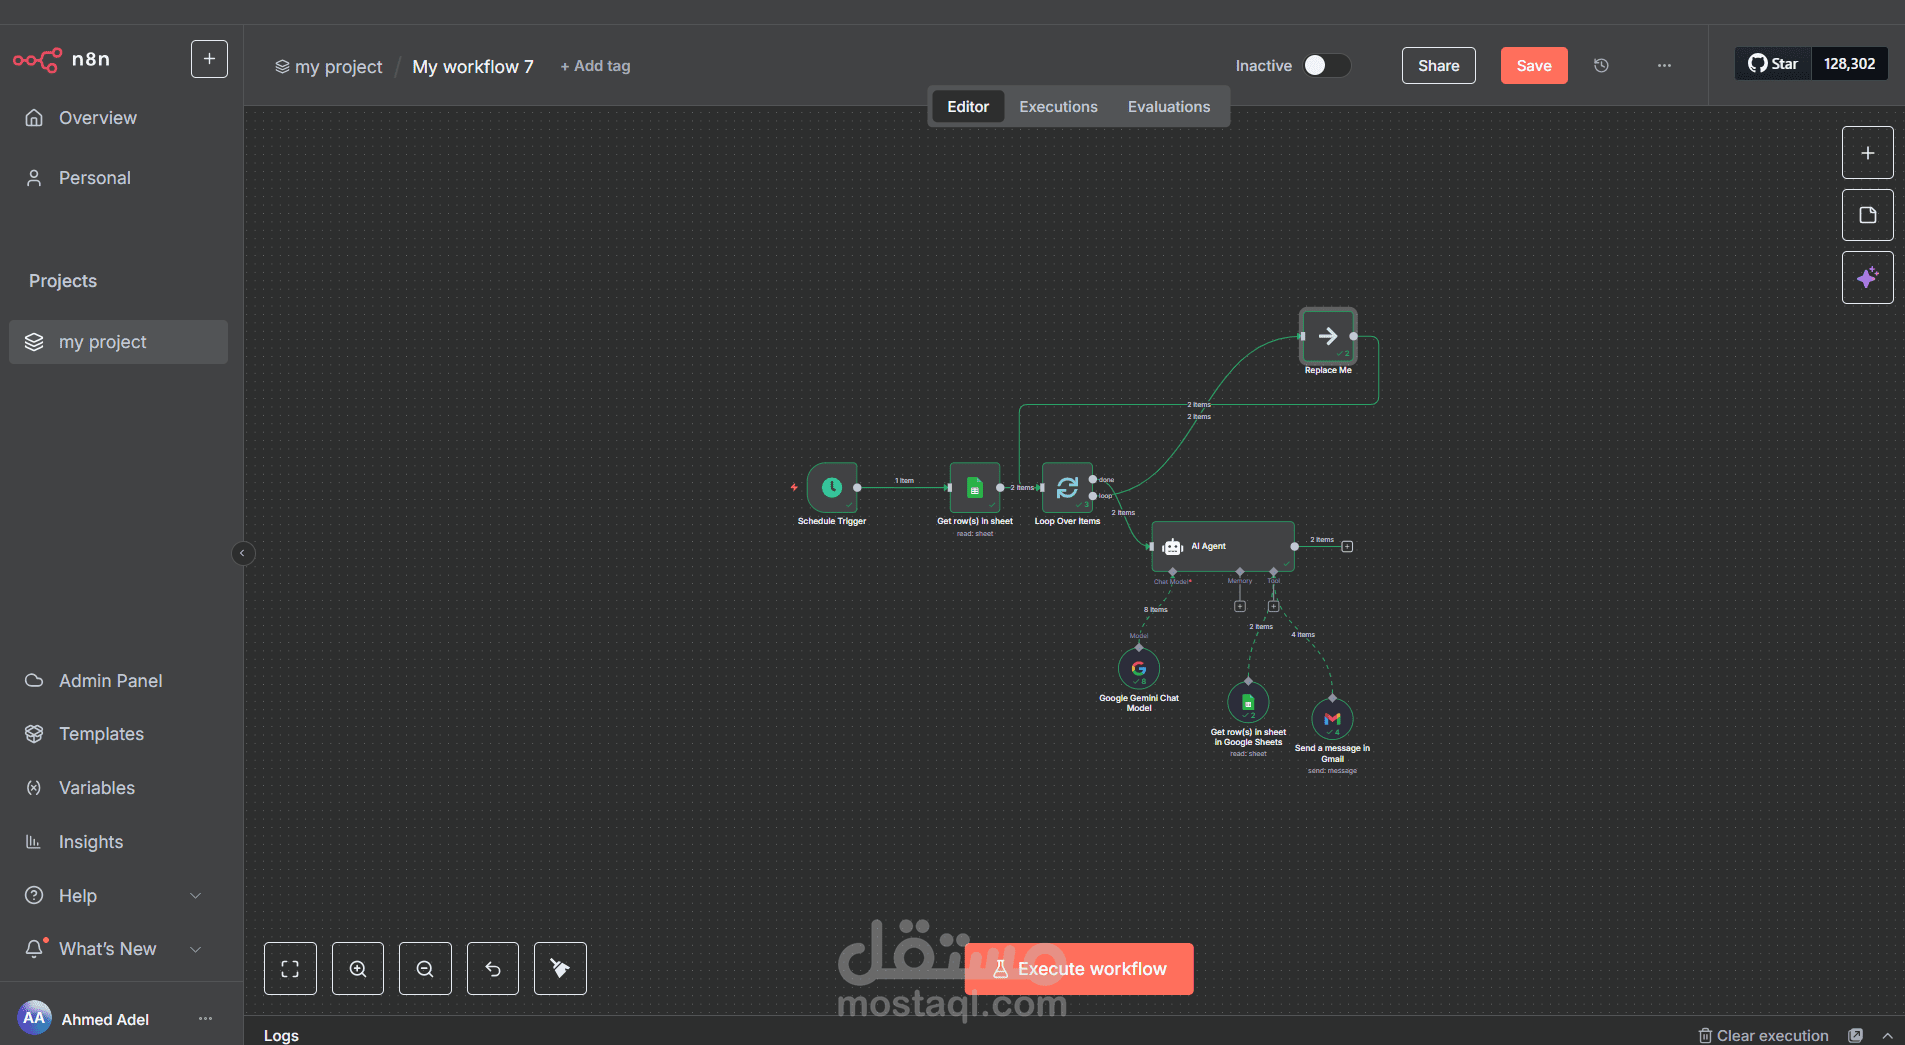The height and width of the screenshot is (1045, 1905).
Task: Select the Loop Over Items node
Action: click(x=1067, y=487)
